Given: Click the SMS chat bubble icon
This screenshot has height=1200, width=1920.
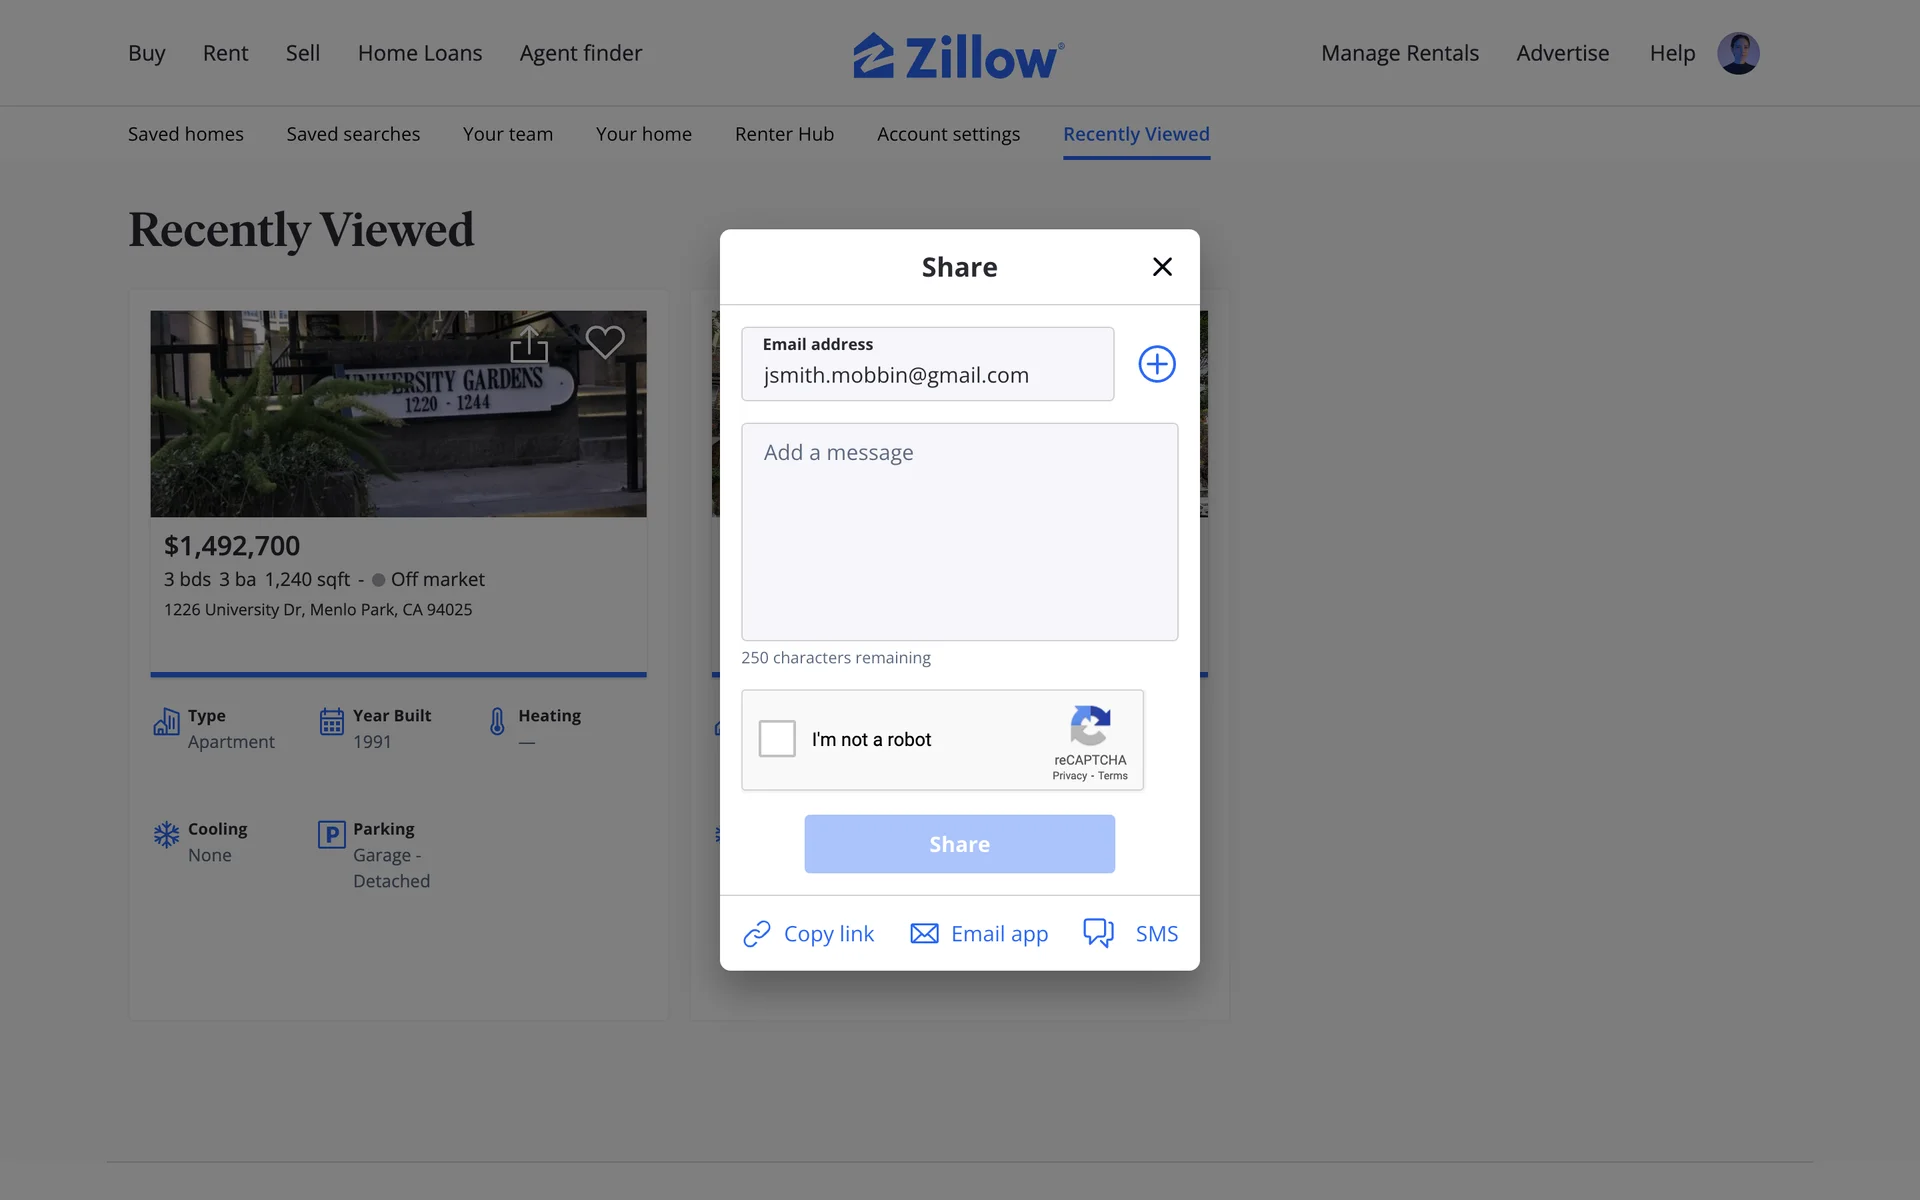Looking at the screenshot, I should click(1099, 933).
